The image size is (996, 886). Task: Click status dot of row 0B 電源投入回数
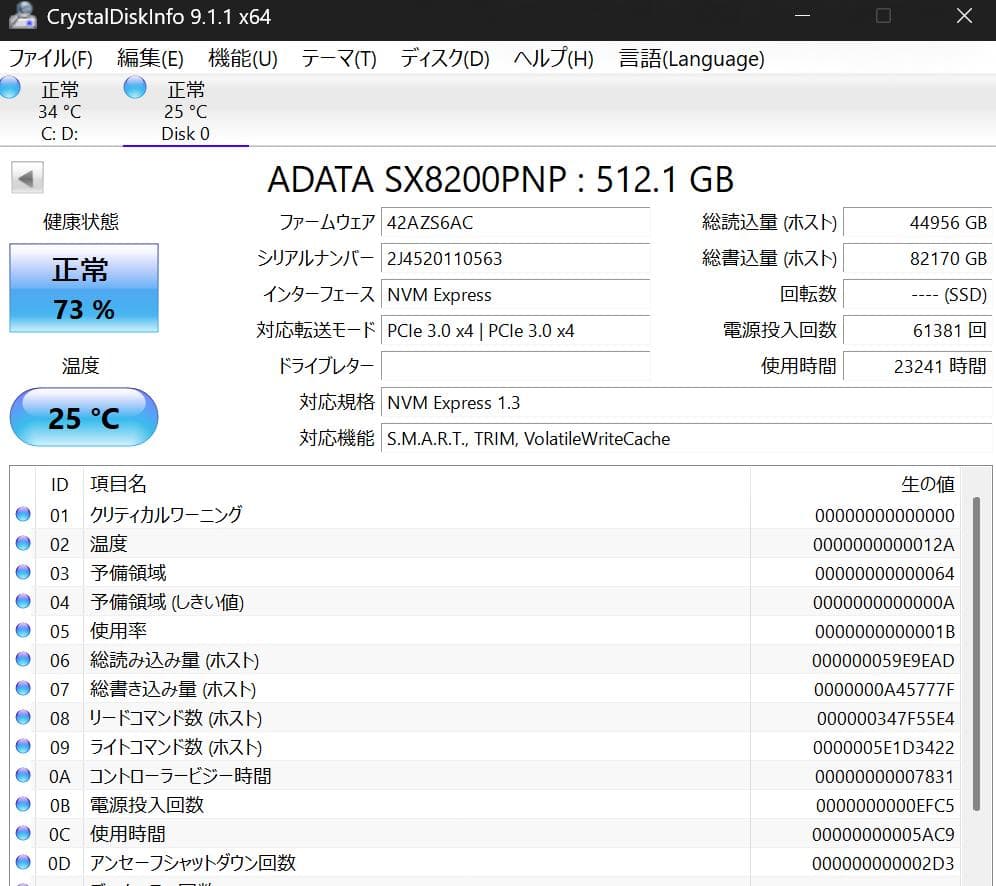tap(24, 804)
